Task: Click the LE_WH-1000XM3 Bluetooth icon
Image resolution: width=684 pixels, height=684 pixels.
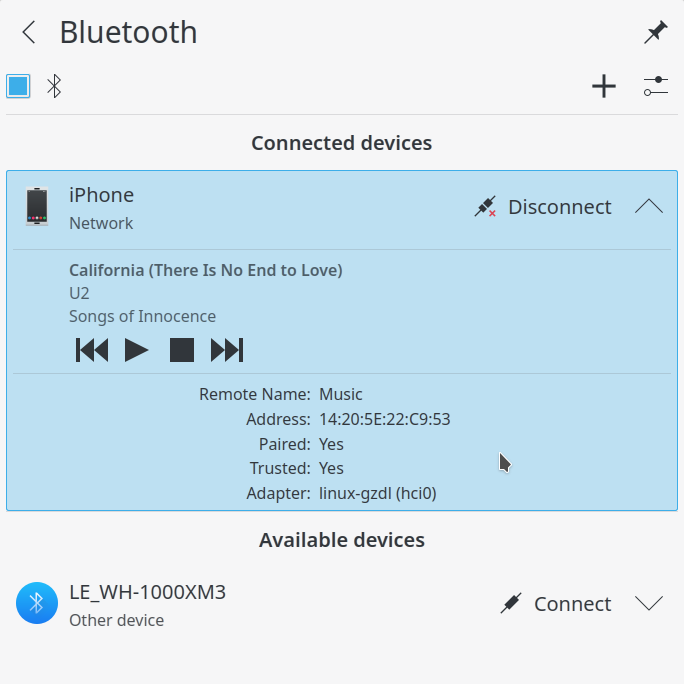Action: coord(37,603)
